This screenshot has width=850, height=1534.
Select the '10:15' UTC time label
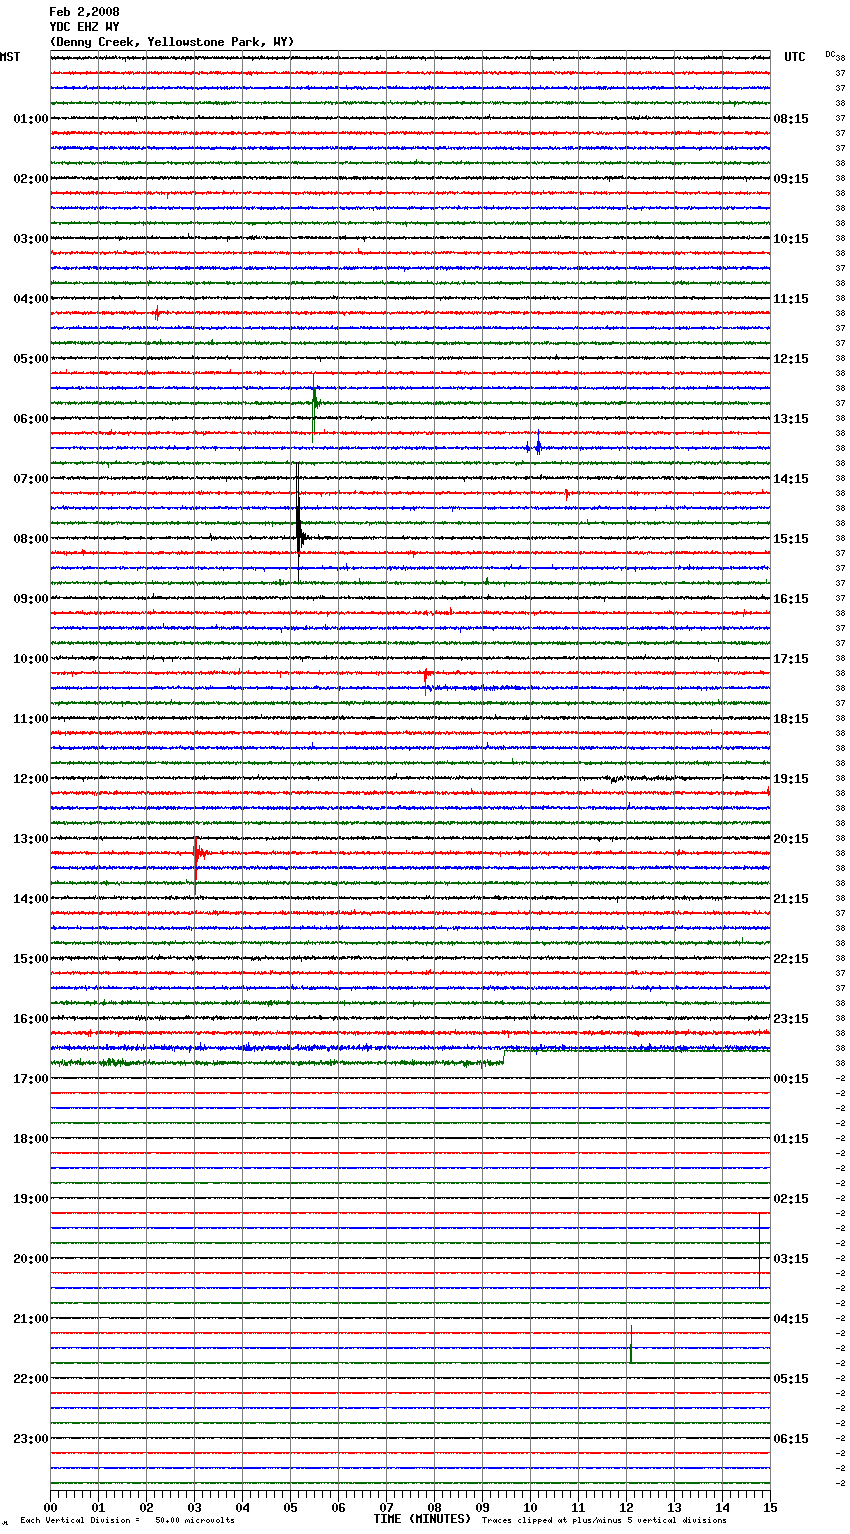pos(791,239)
